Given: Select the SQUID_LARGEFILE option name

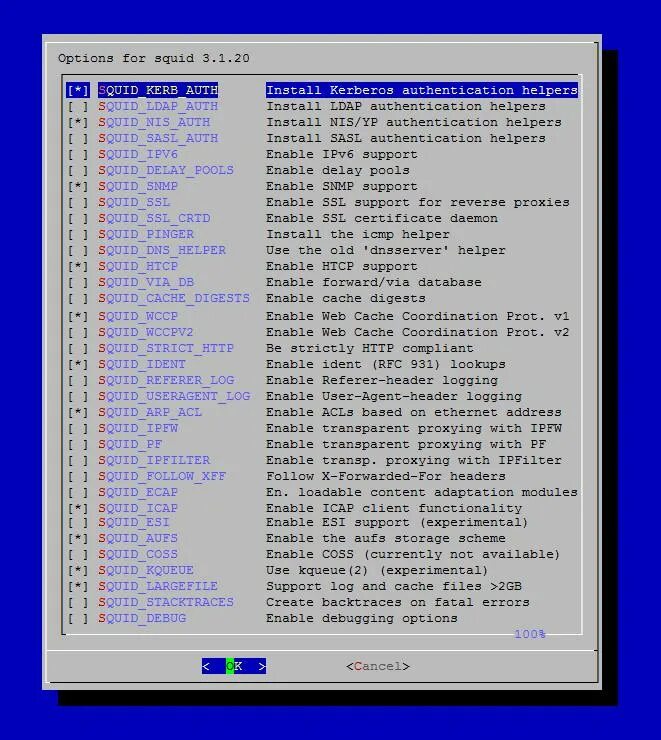Looking at the screenshot, I should [x=158, y=587].
